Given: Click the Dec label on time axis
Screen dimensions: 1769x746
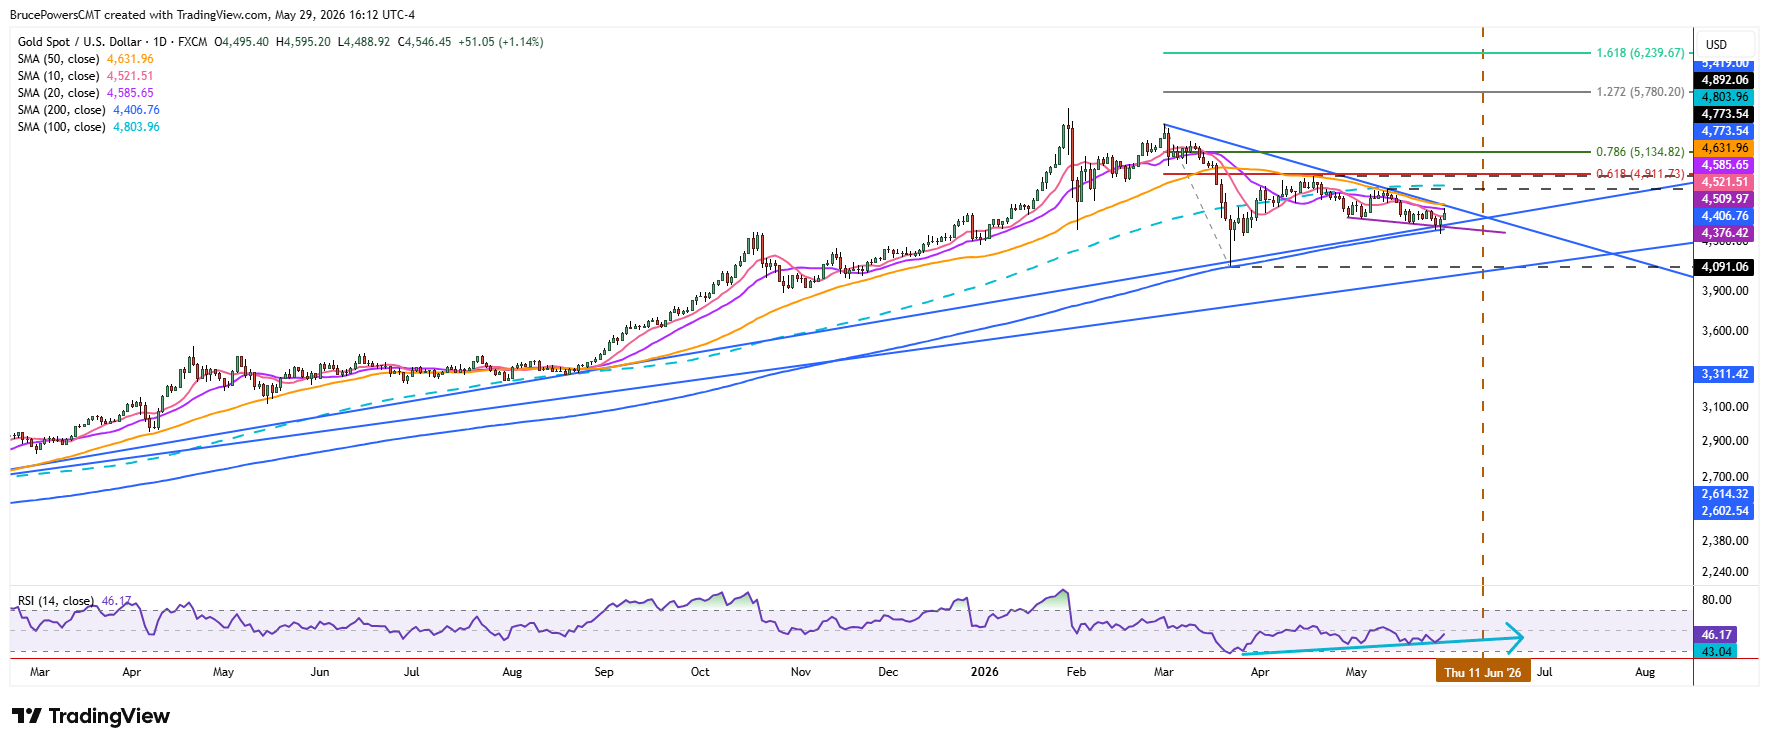Looking at the screenshot, I should [888, 672].
